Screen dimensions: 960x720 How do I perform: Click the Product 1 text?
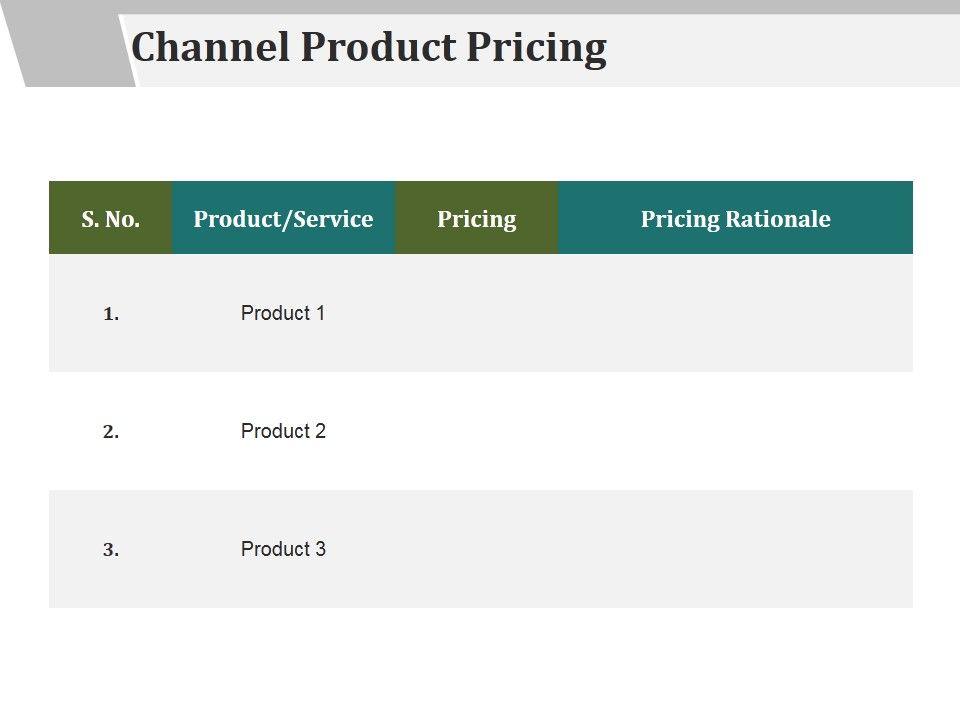coord(283,313)
